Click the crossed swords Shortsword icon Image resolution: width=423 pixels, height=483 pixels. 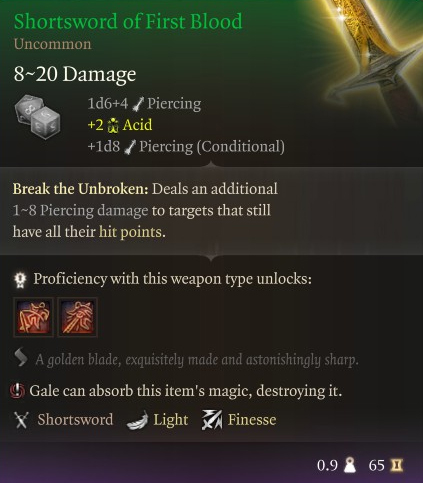coord(21,420)
